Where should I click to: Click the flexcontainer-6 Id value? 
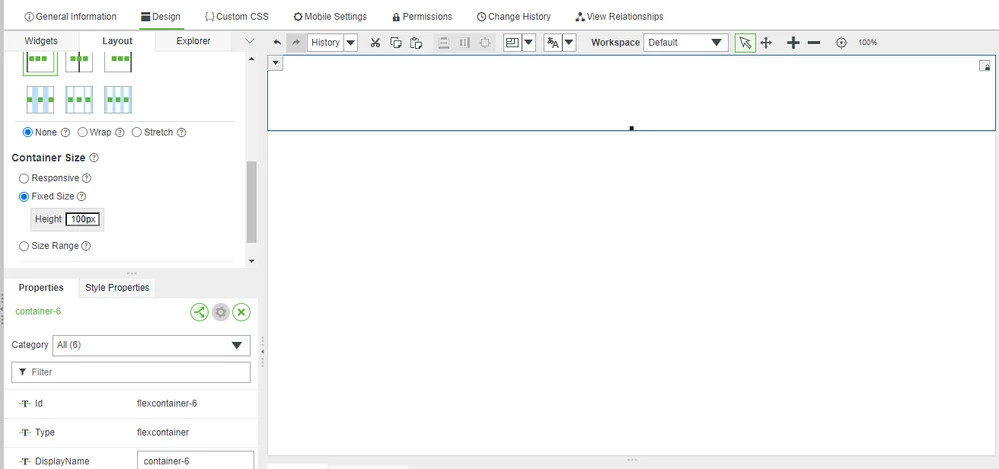(167, 403)
